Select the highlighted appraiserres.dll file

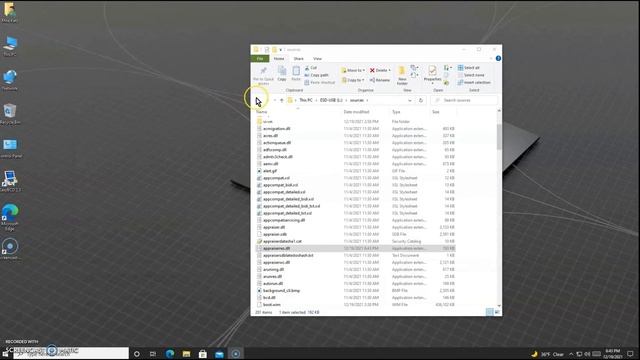pos(355,248)
